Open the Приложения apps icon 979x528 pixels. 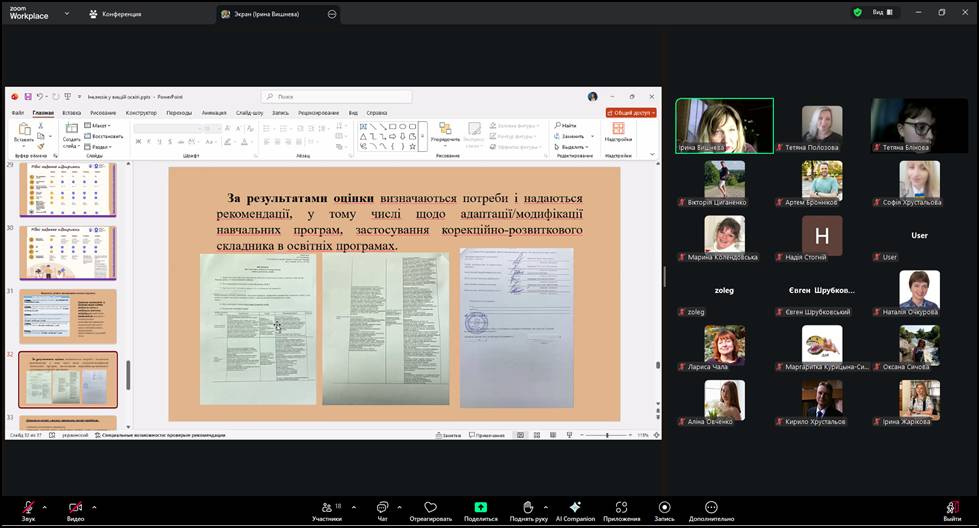(621, 508)
